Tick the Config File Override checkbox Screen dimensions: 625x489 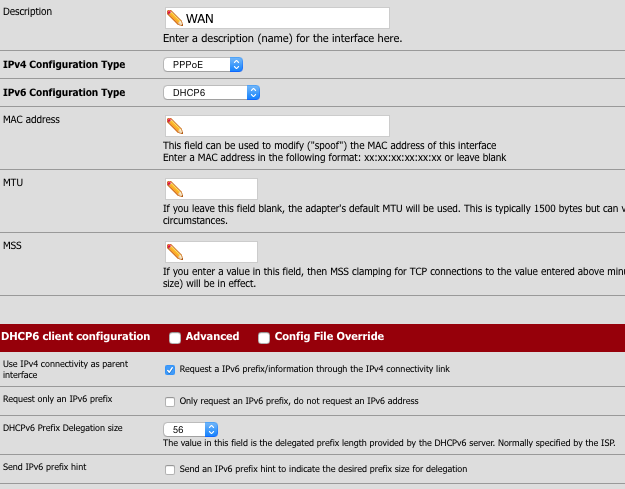point(264,337)
